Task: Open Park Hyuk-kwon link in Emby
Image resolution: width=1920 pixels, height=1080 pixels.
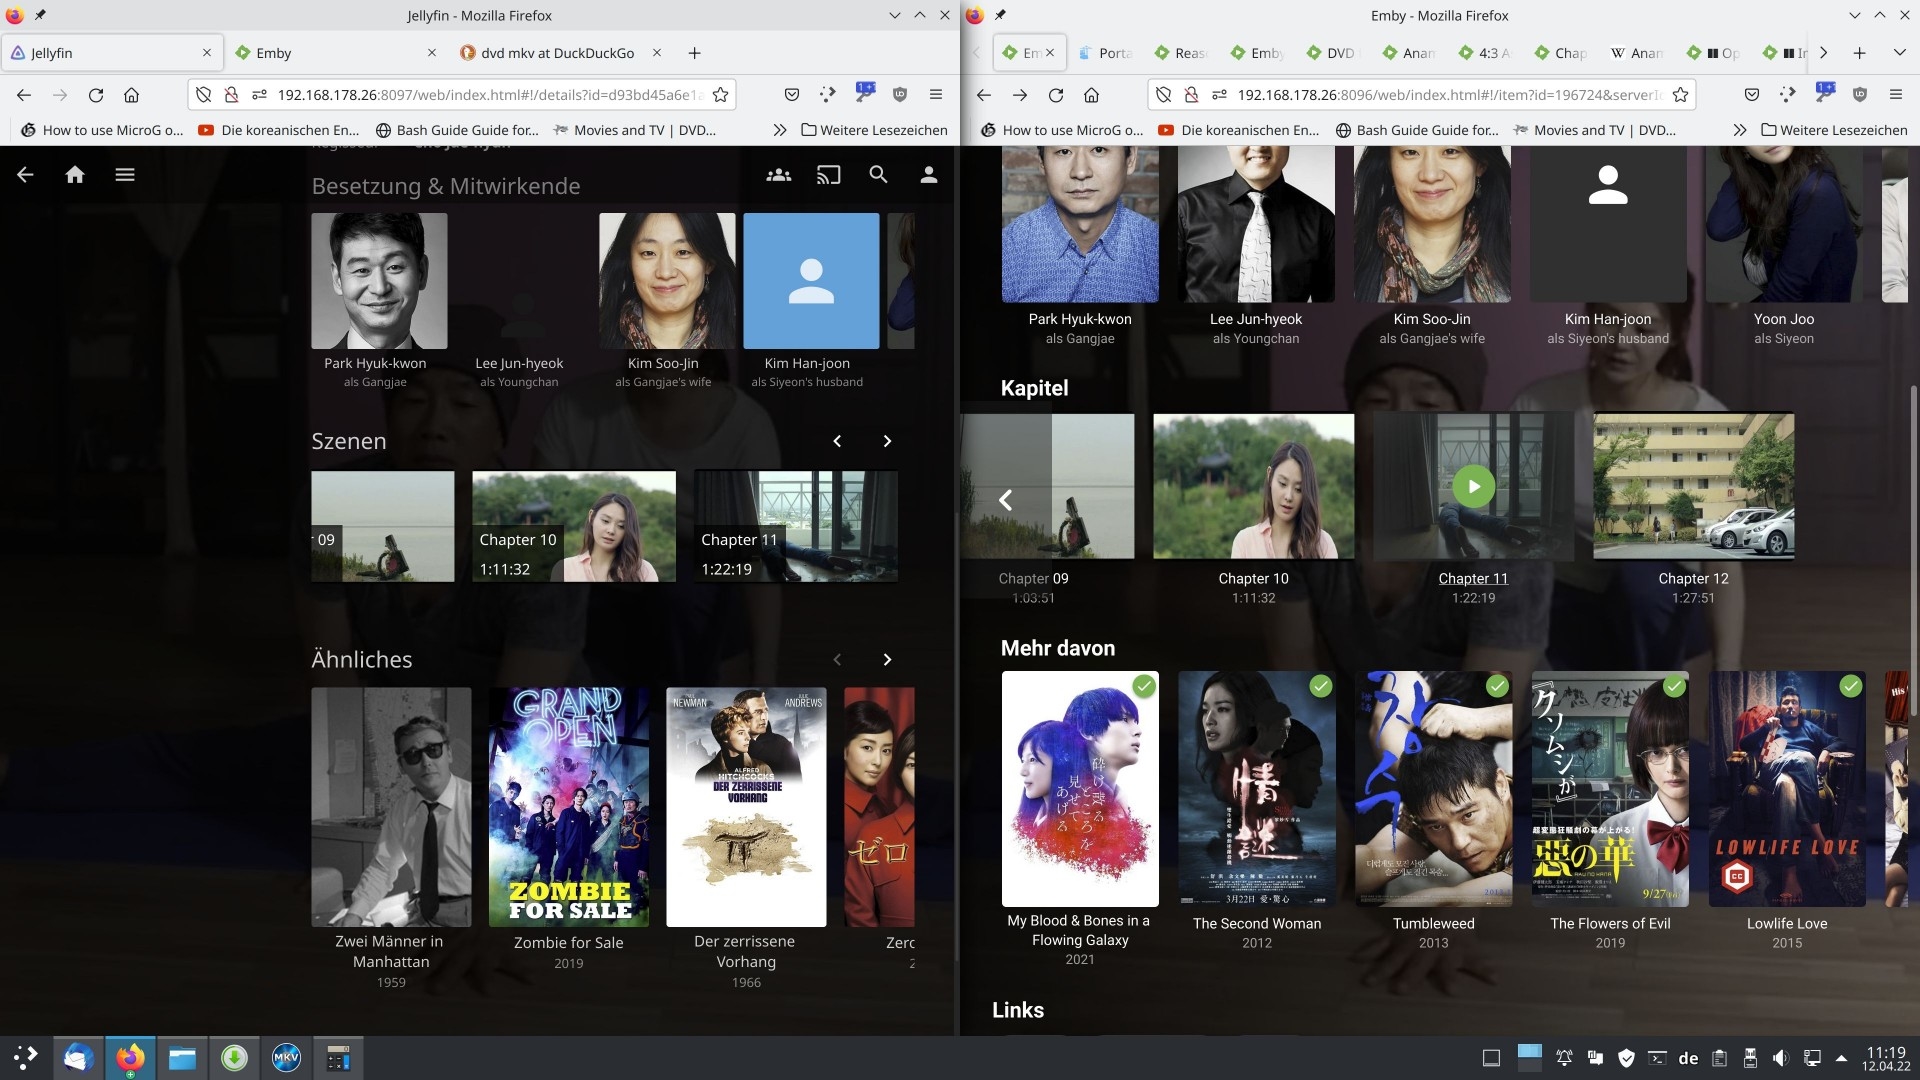Action: point(1080,319)
